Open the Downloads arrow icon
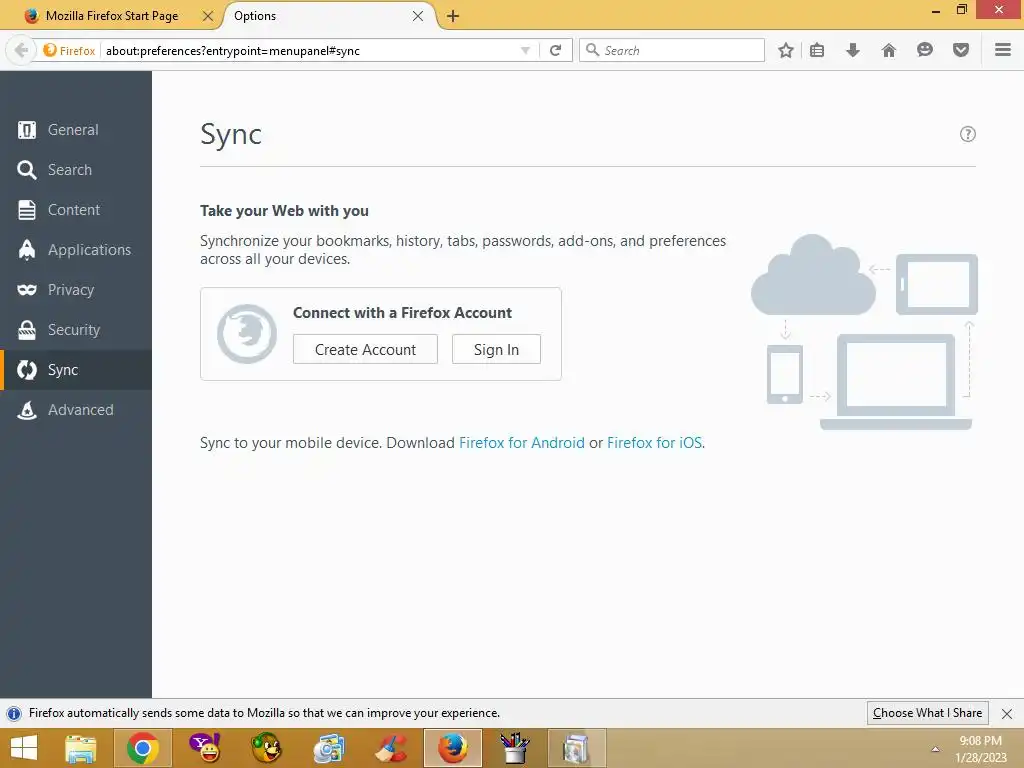 [853, 50]
